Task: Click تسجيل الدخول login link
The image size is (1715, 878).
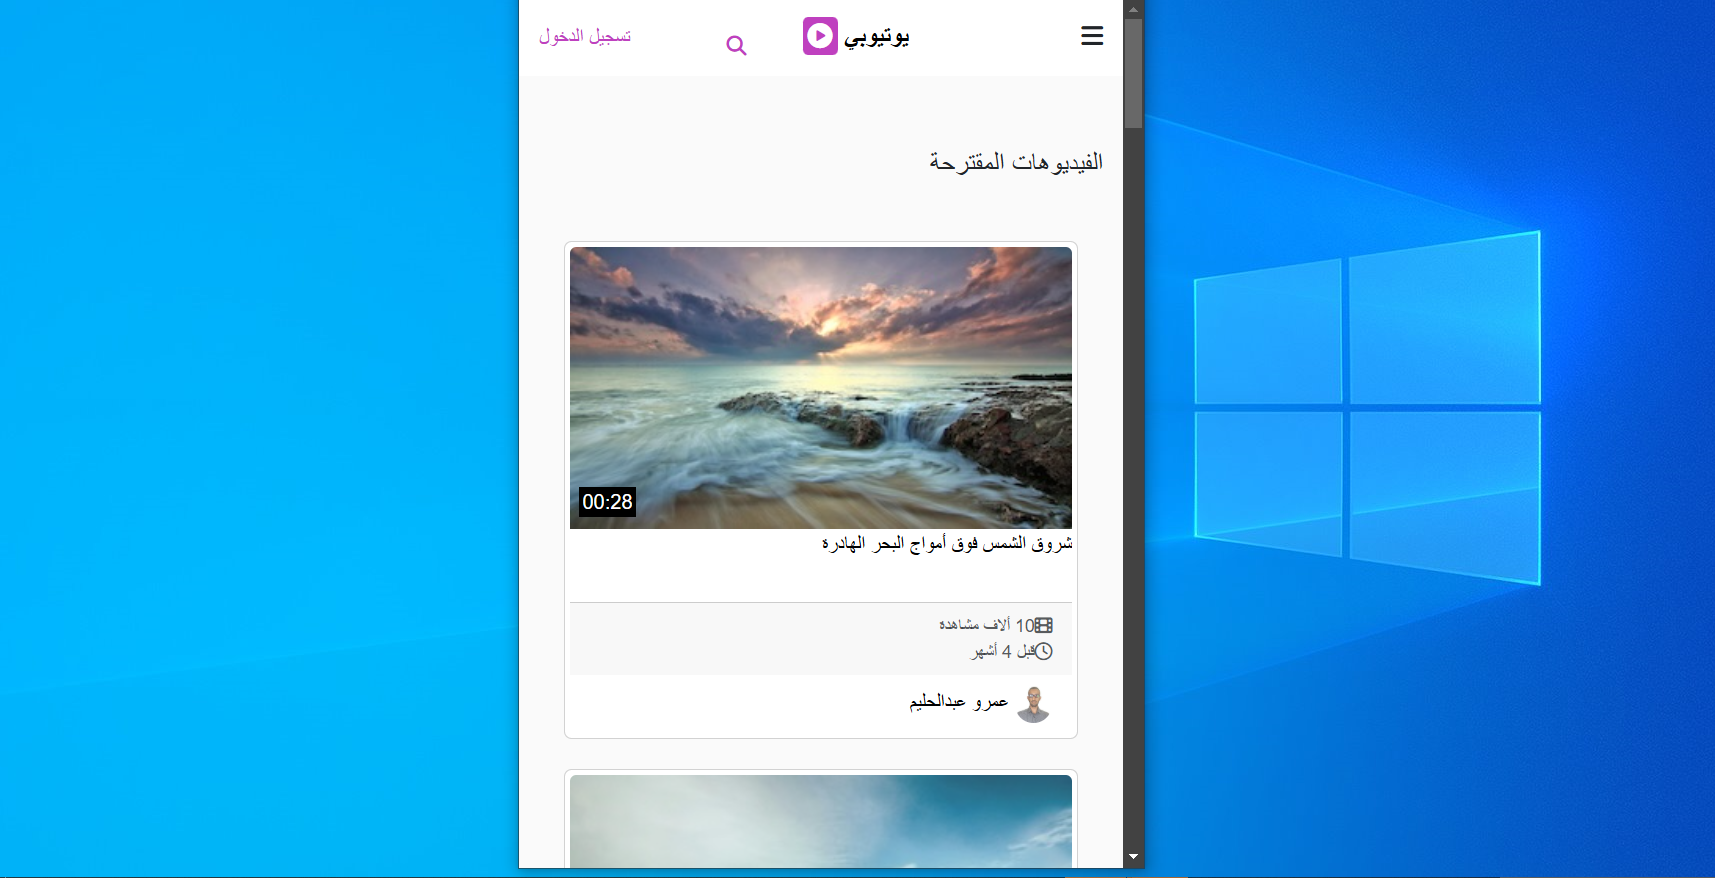Action: (585, 36)
